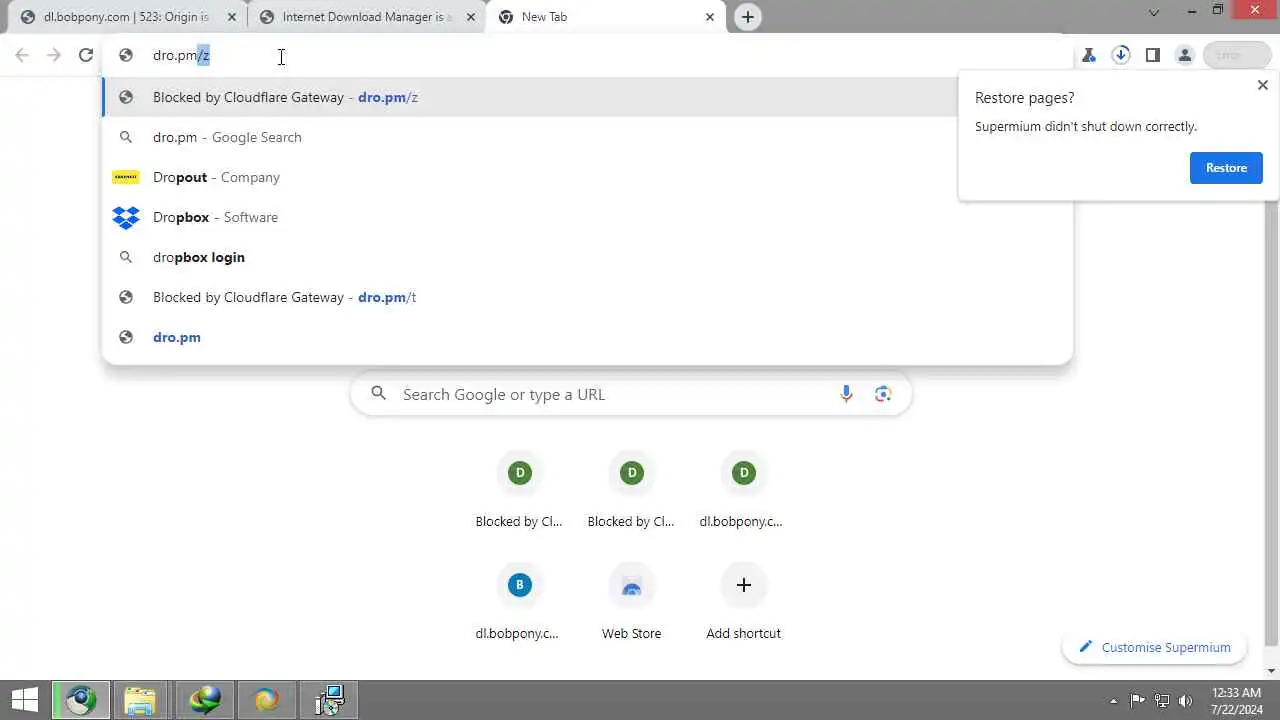Click the search magnifier in the Google box
Image resolution: width=1280 pixels, height=720 pixels.
click(x=379, y=394)
